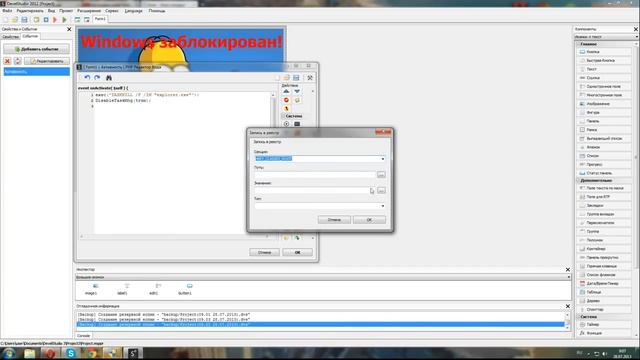Select the Таблица component
Image resolution: width=640 pixels, height=360 pixels.
(603, 292)
